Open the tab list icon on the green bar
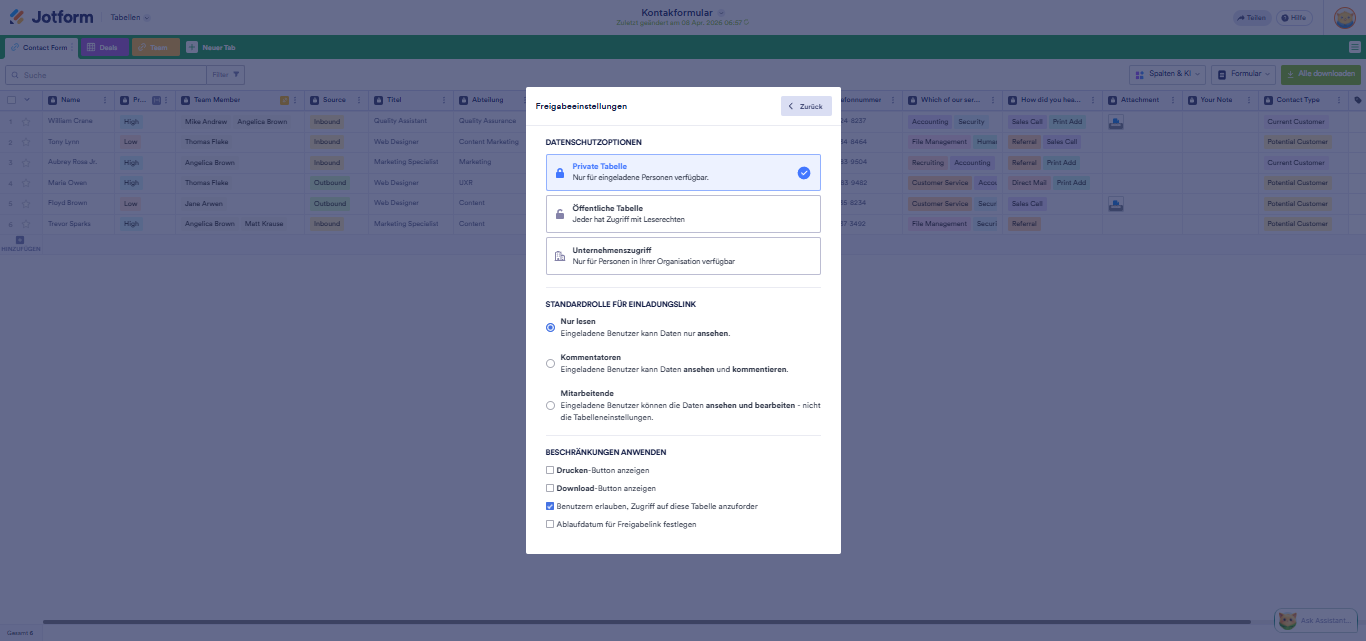 (1354, 47)
